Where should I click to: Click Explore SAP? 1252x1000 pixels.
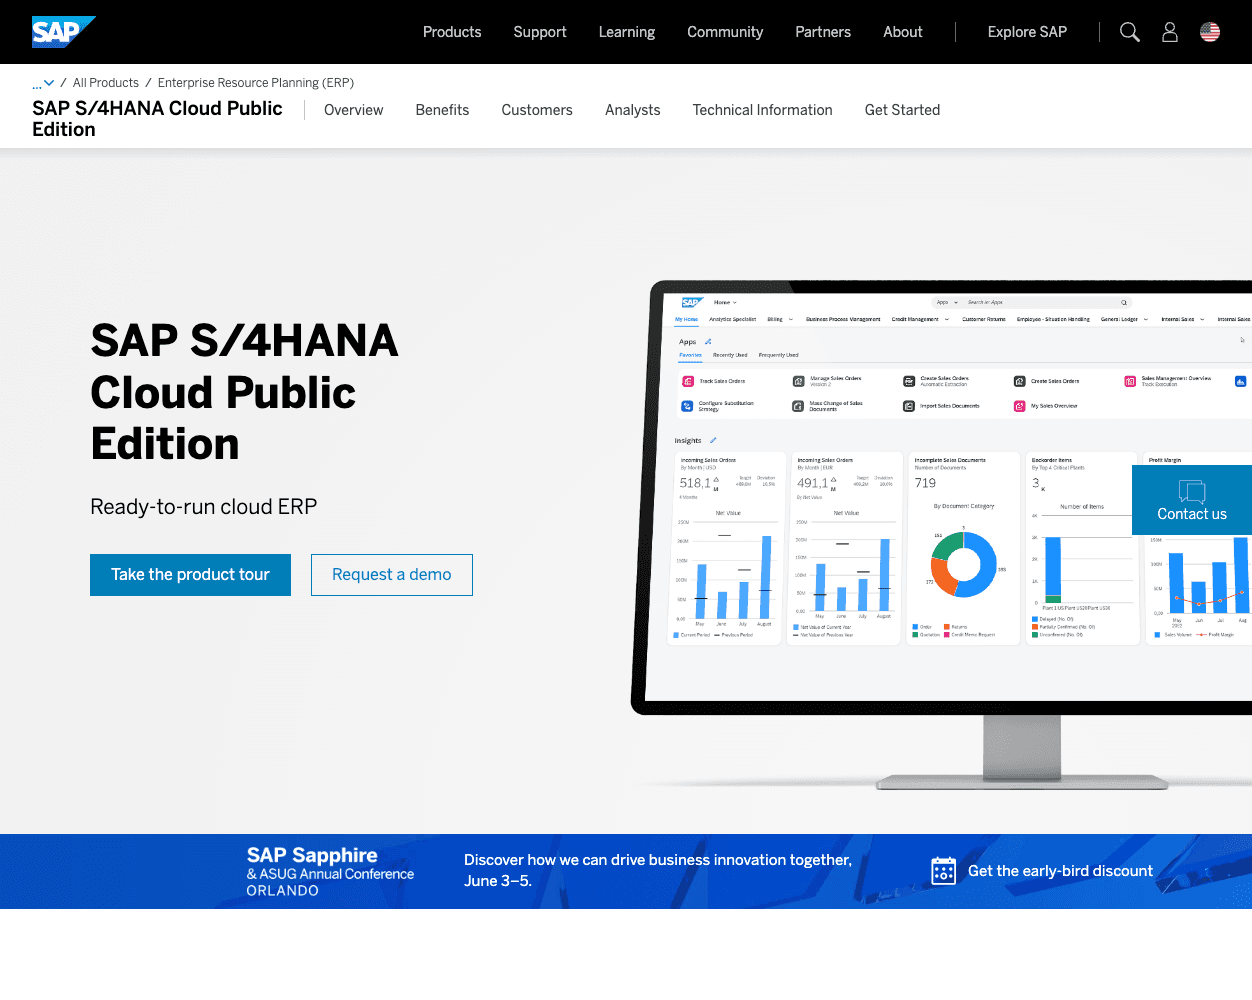point(1027,32)
